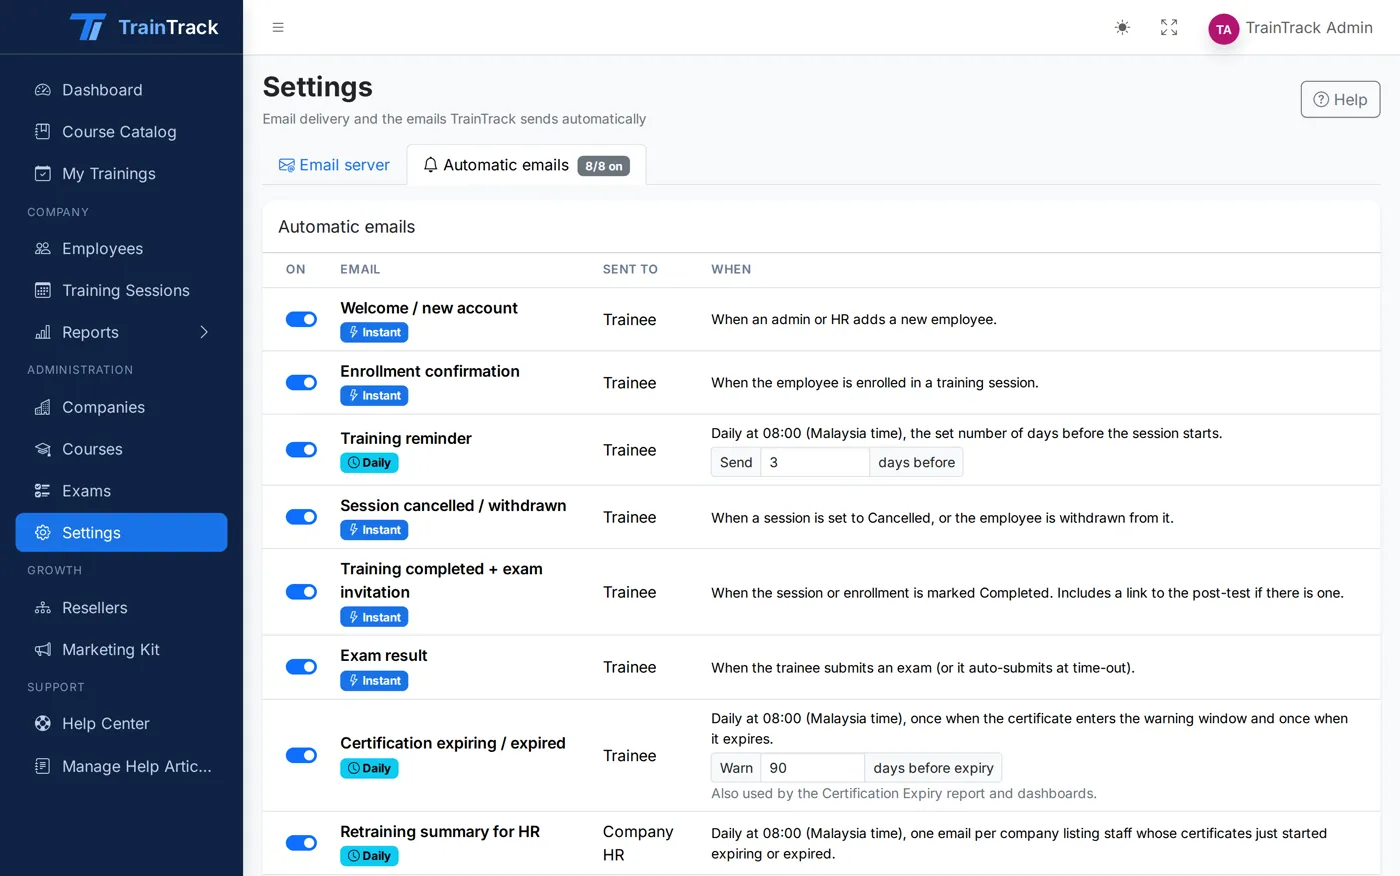Switch to the Email server tab

pyautogui.click(x=334, y=165)
